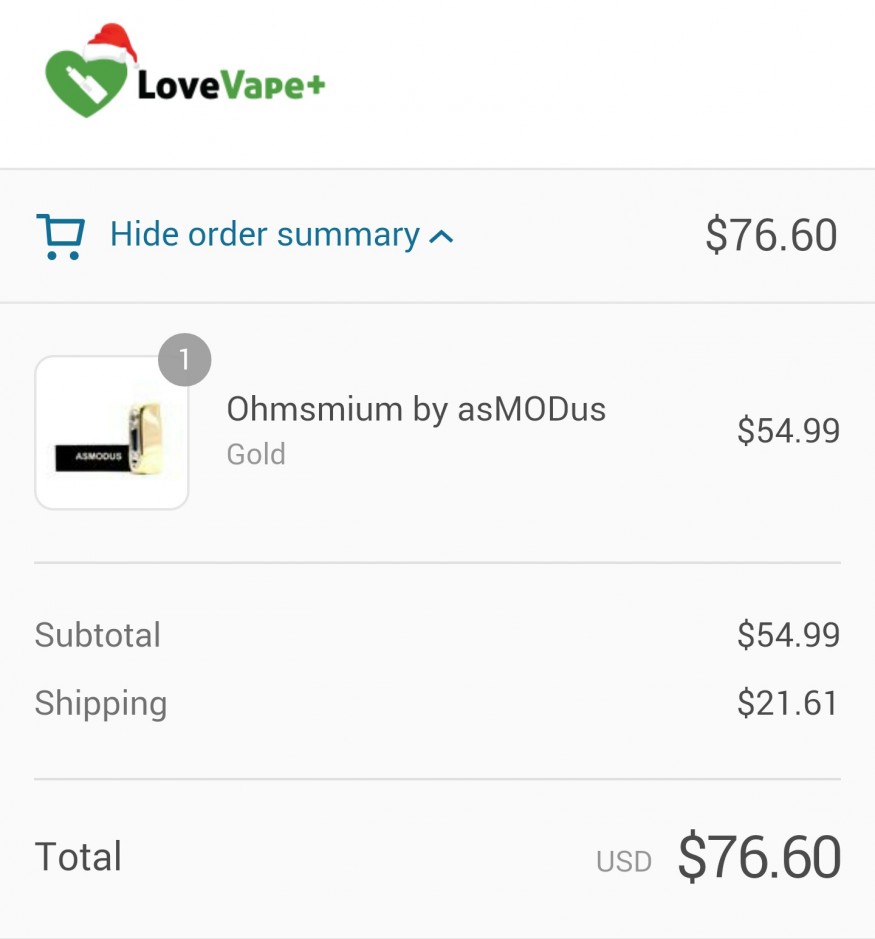This screenshot has width=875, height=939.
Task: Click the $76.60 amount in the header bar
Action: (x=770, y=236)
